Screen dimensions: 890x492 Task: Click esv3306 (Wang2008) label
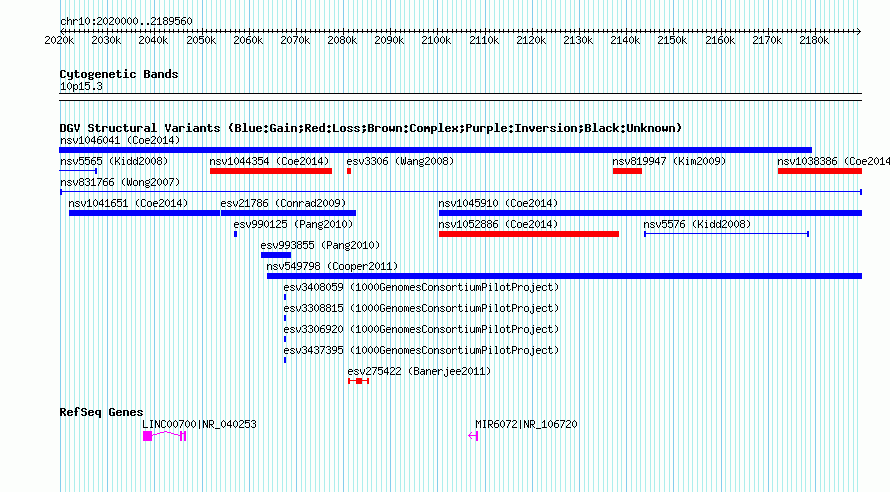coord(400,161)
